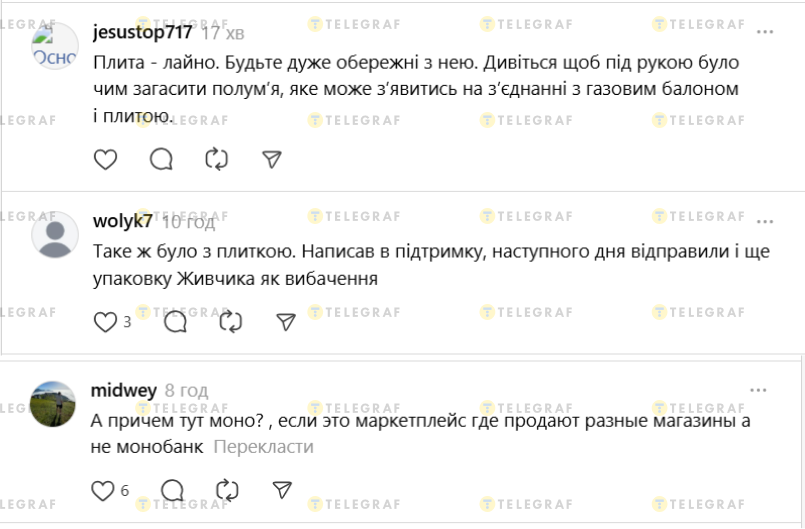Reply to midwey's comment
The height and width of the screenshot is (529, 805).
click(172, 489)
